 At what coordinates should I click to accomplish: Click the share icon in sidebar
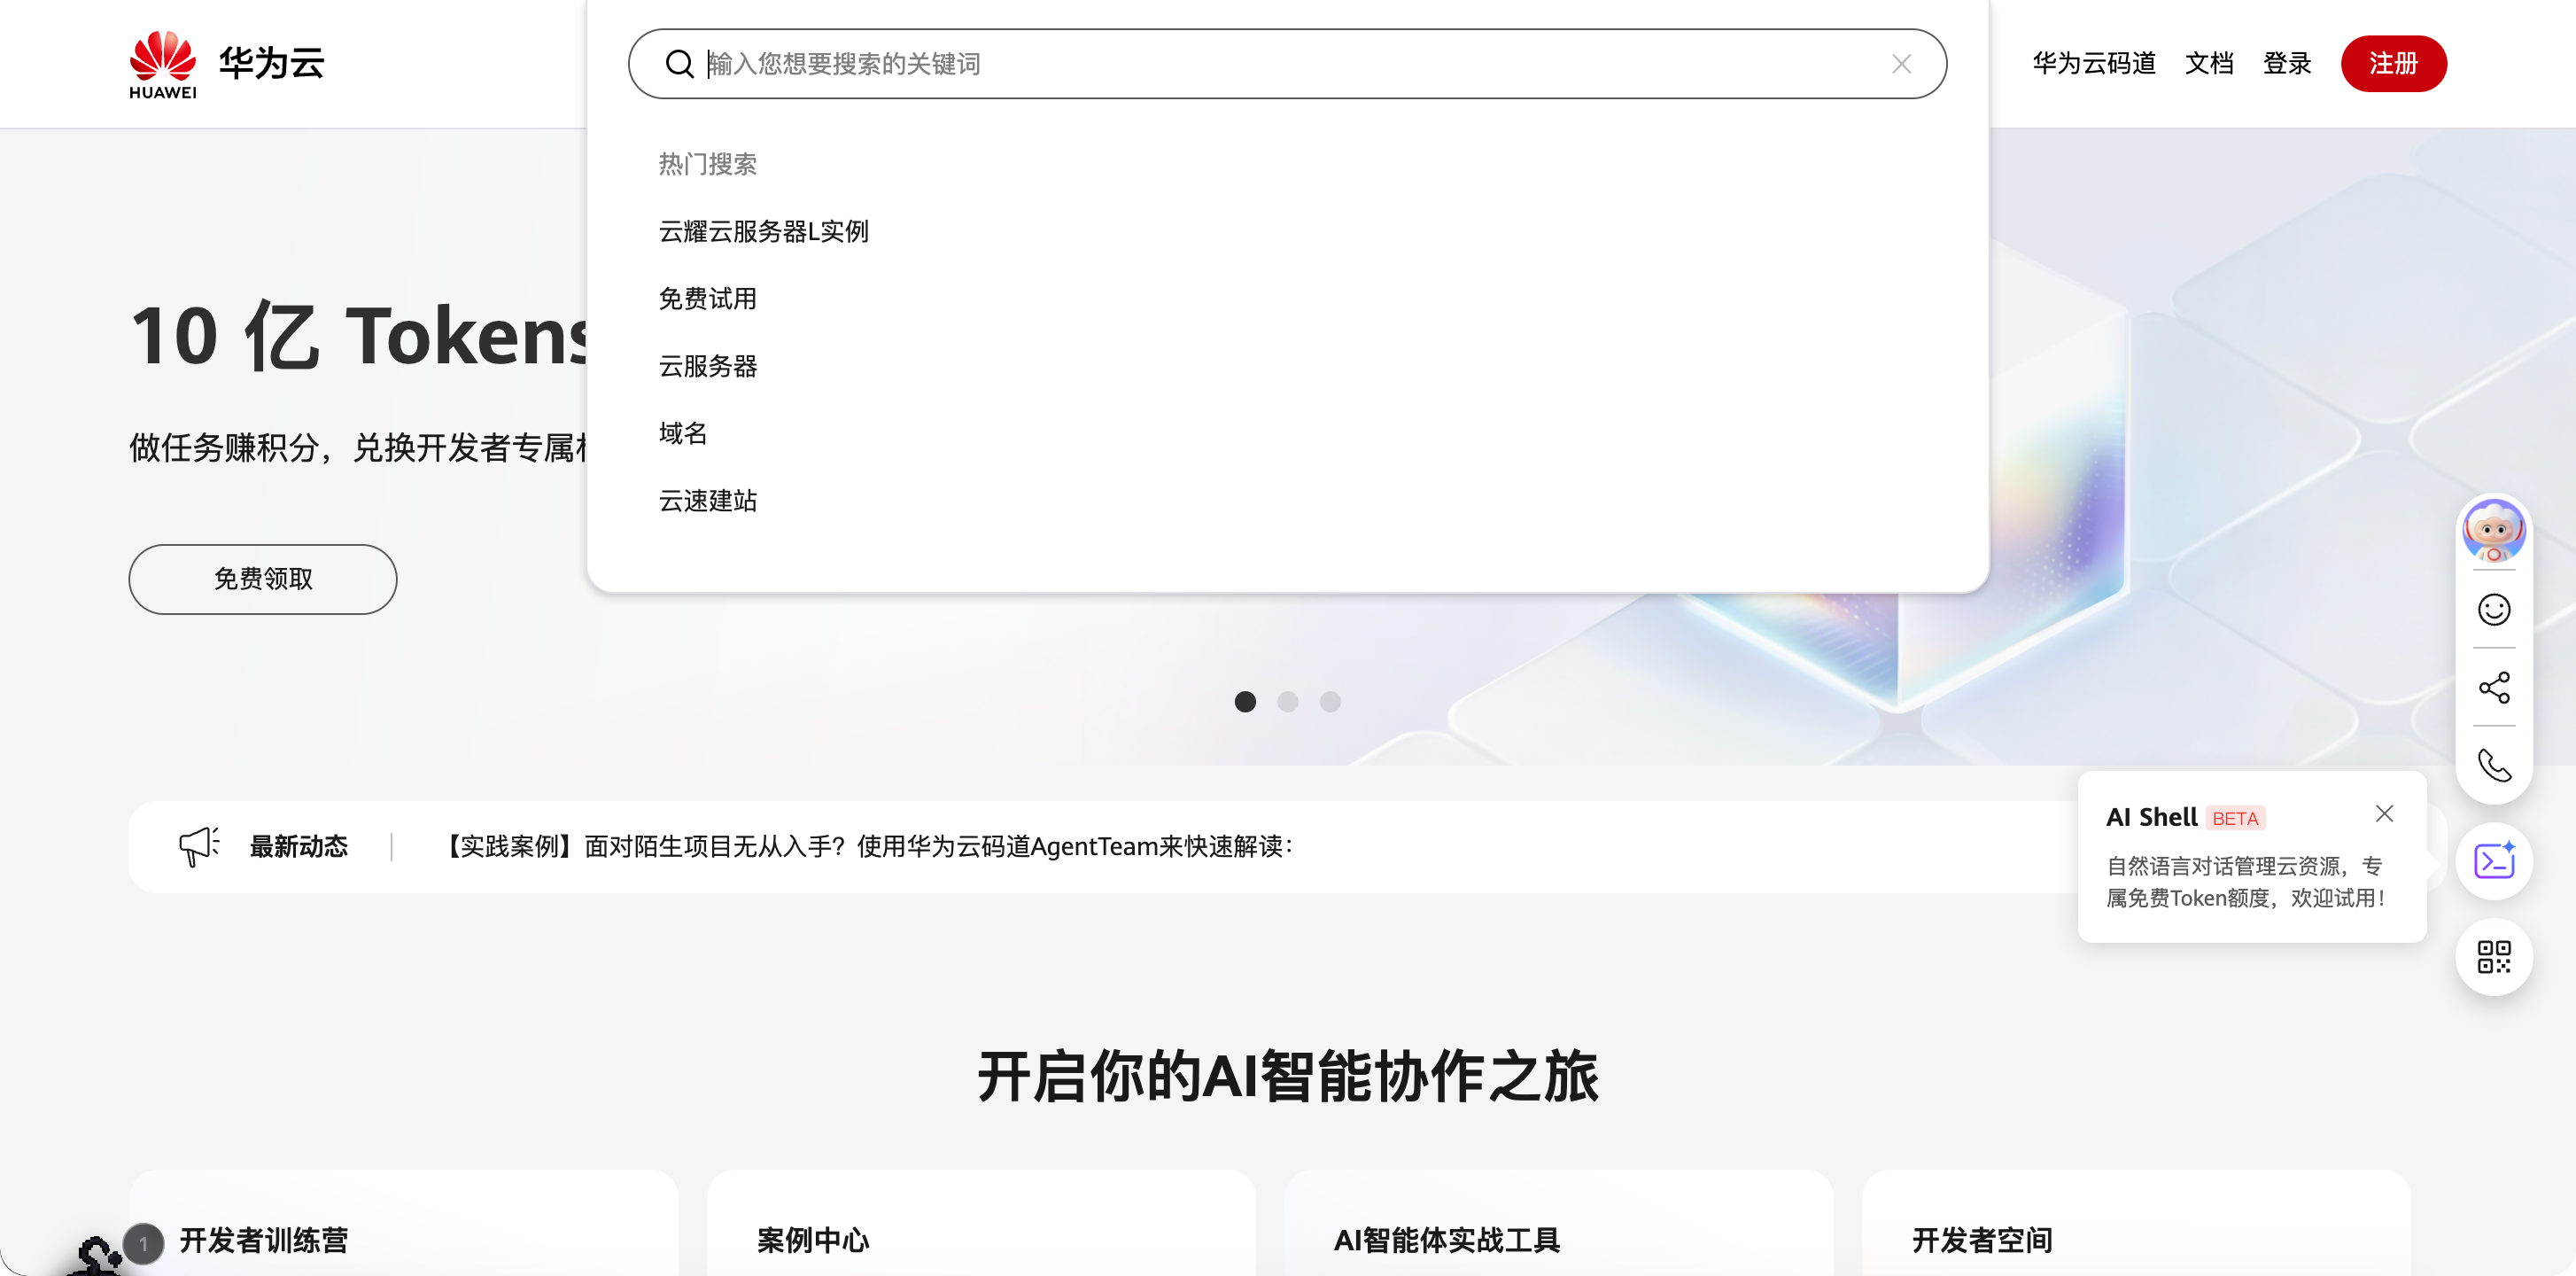pos(2493,687)
